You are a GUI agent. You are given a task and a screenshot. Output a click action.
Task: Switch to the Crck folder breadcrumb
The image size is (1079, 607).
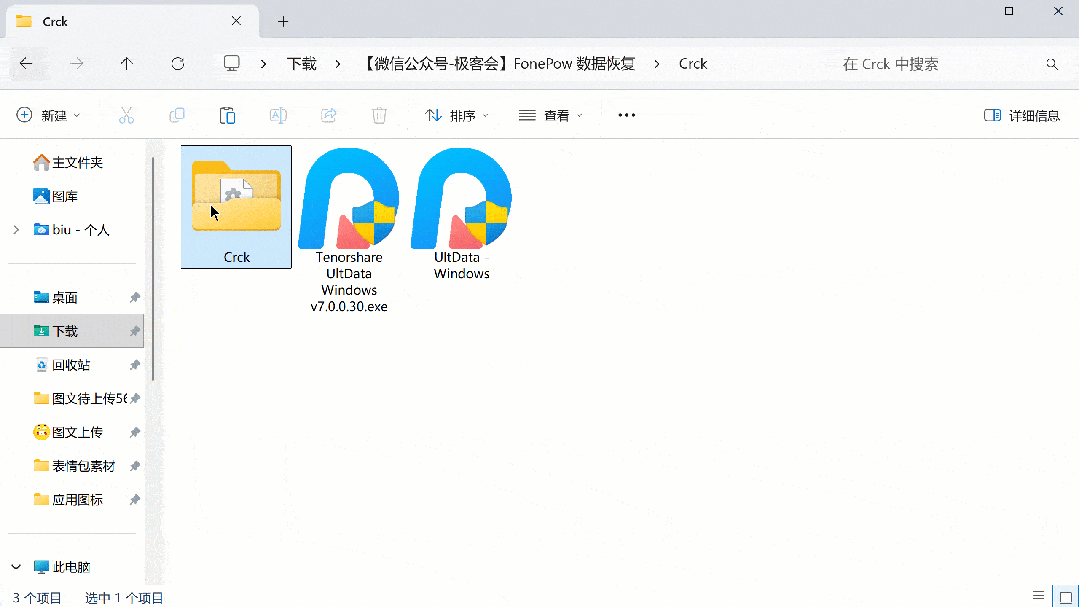point(693,63)
